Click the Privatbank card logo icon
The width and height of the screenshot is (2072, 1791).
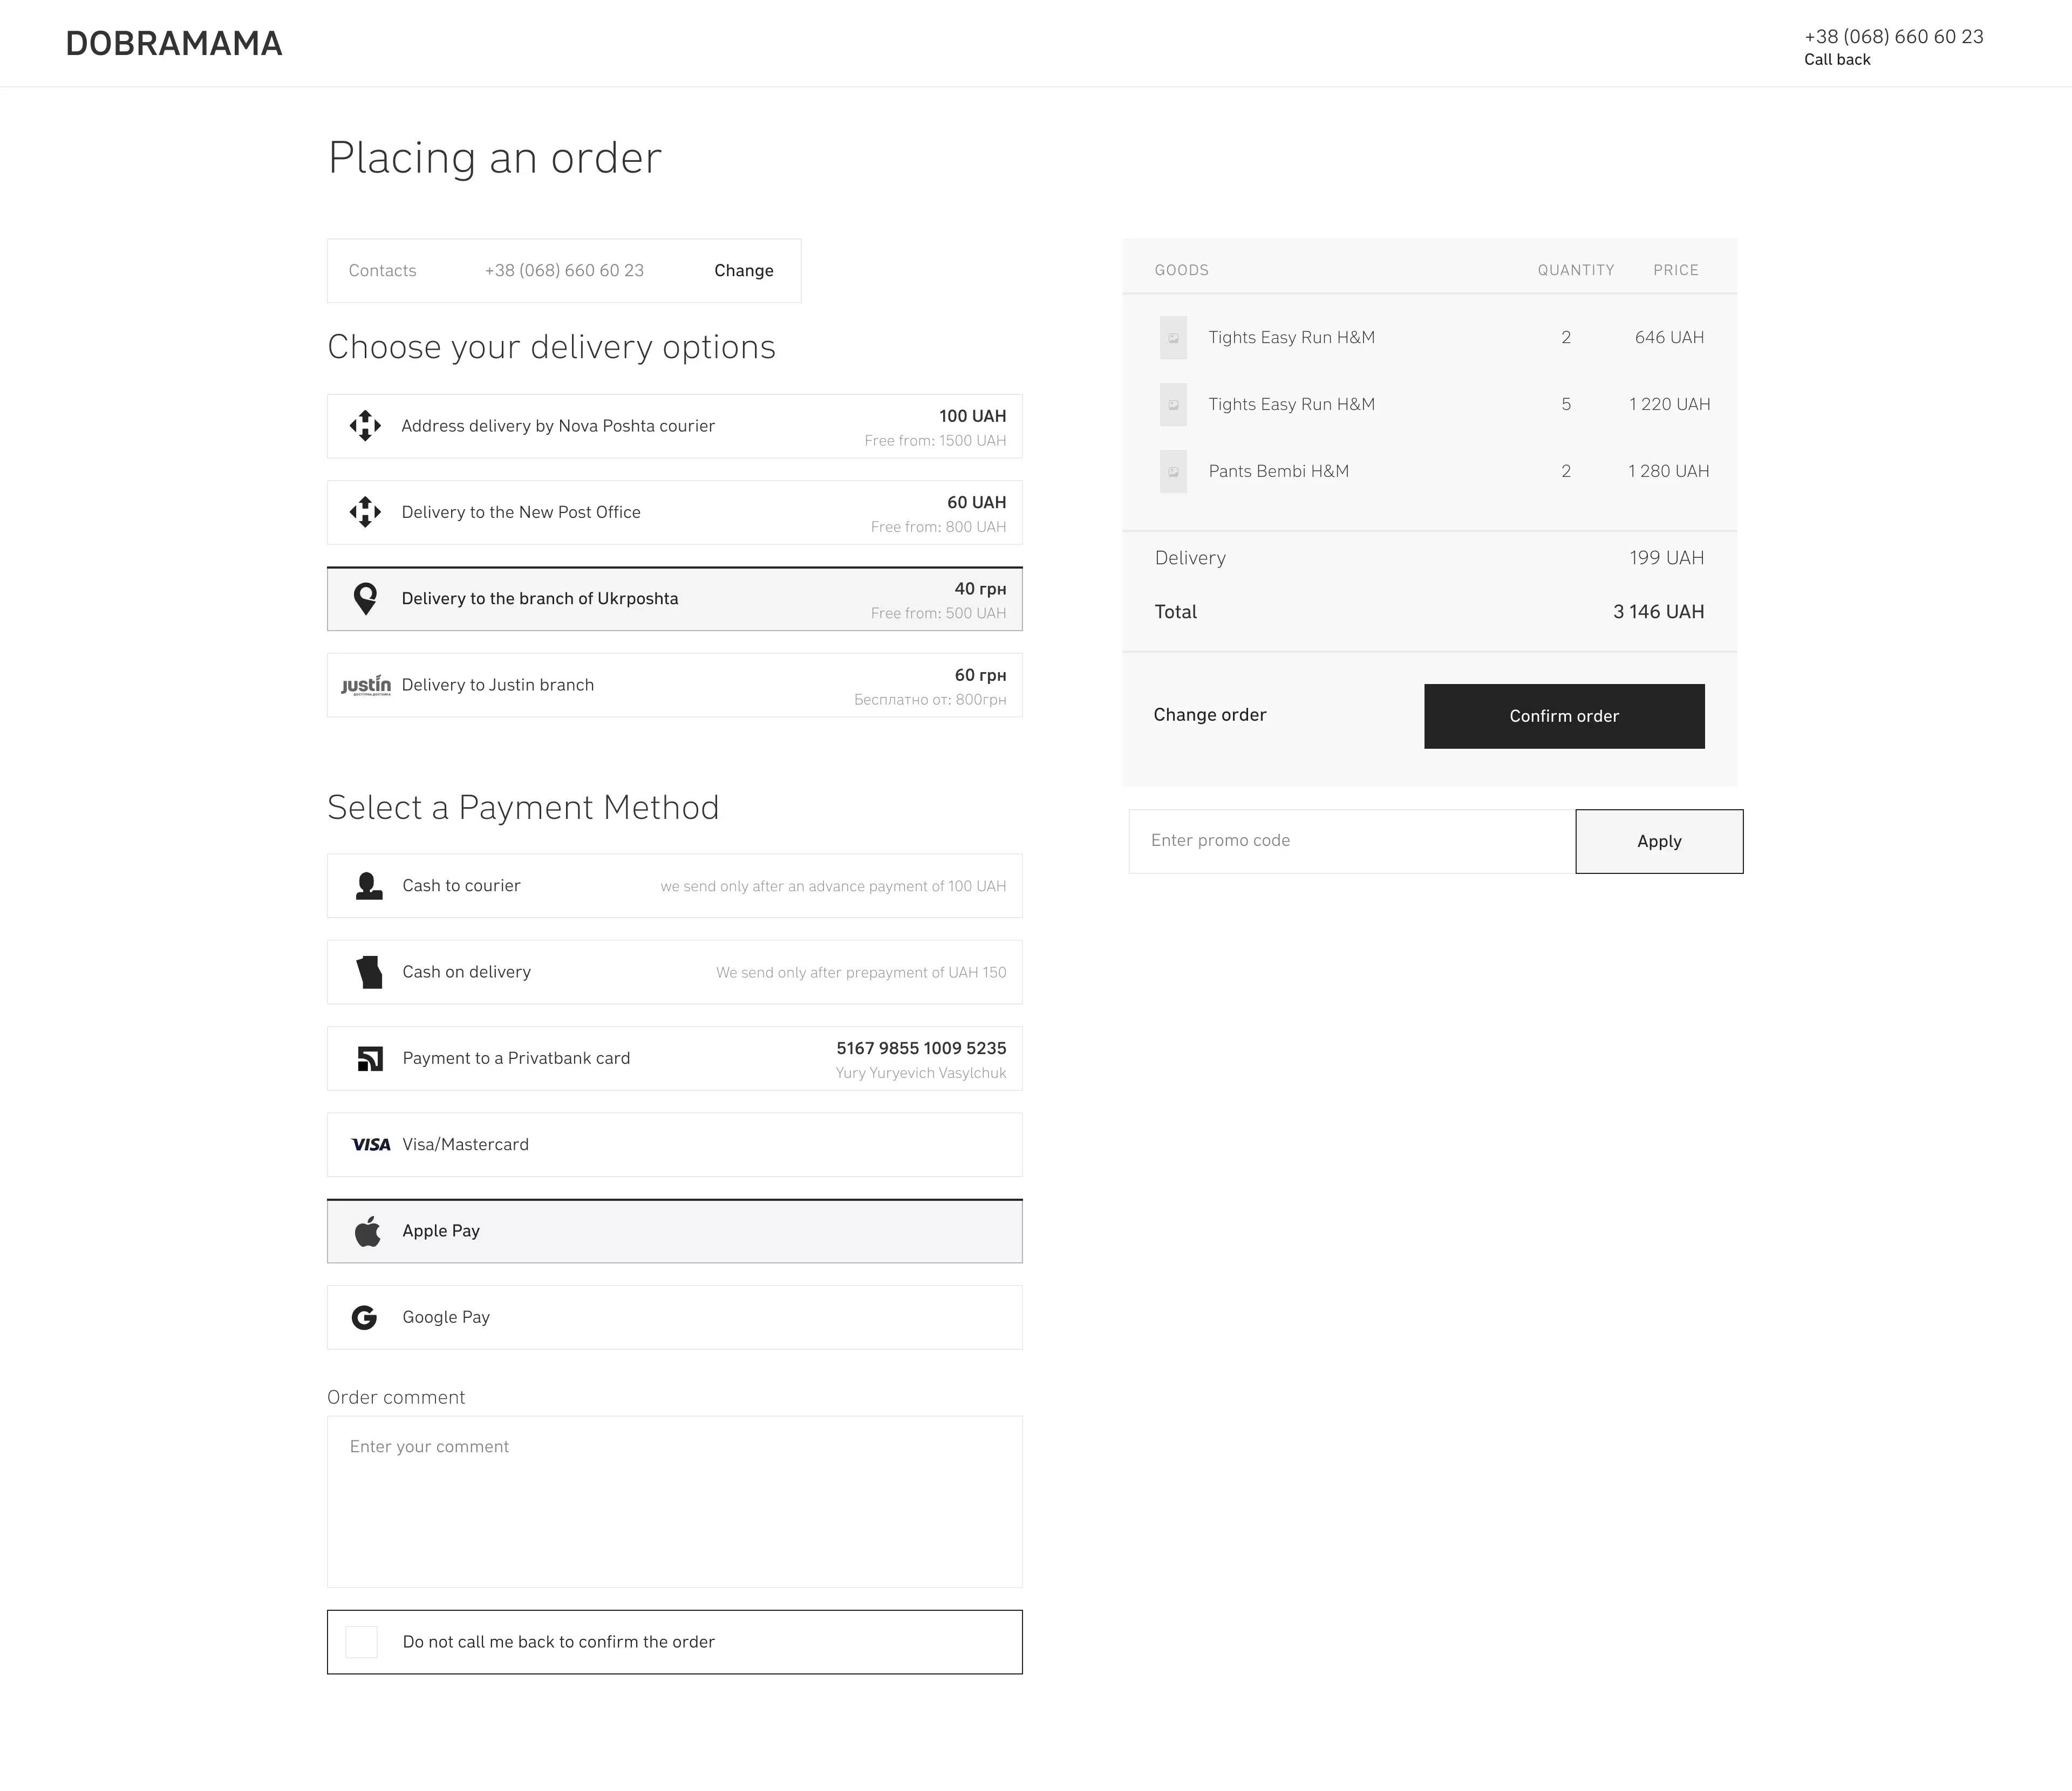coord(370,1058)
